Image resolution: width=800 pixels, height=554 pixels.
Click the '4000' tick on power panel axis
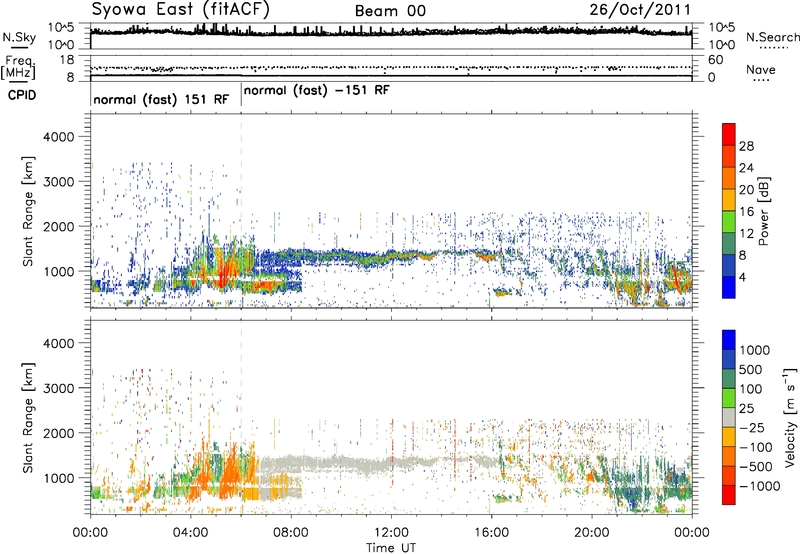coord(58,137)
